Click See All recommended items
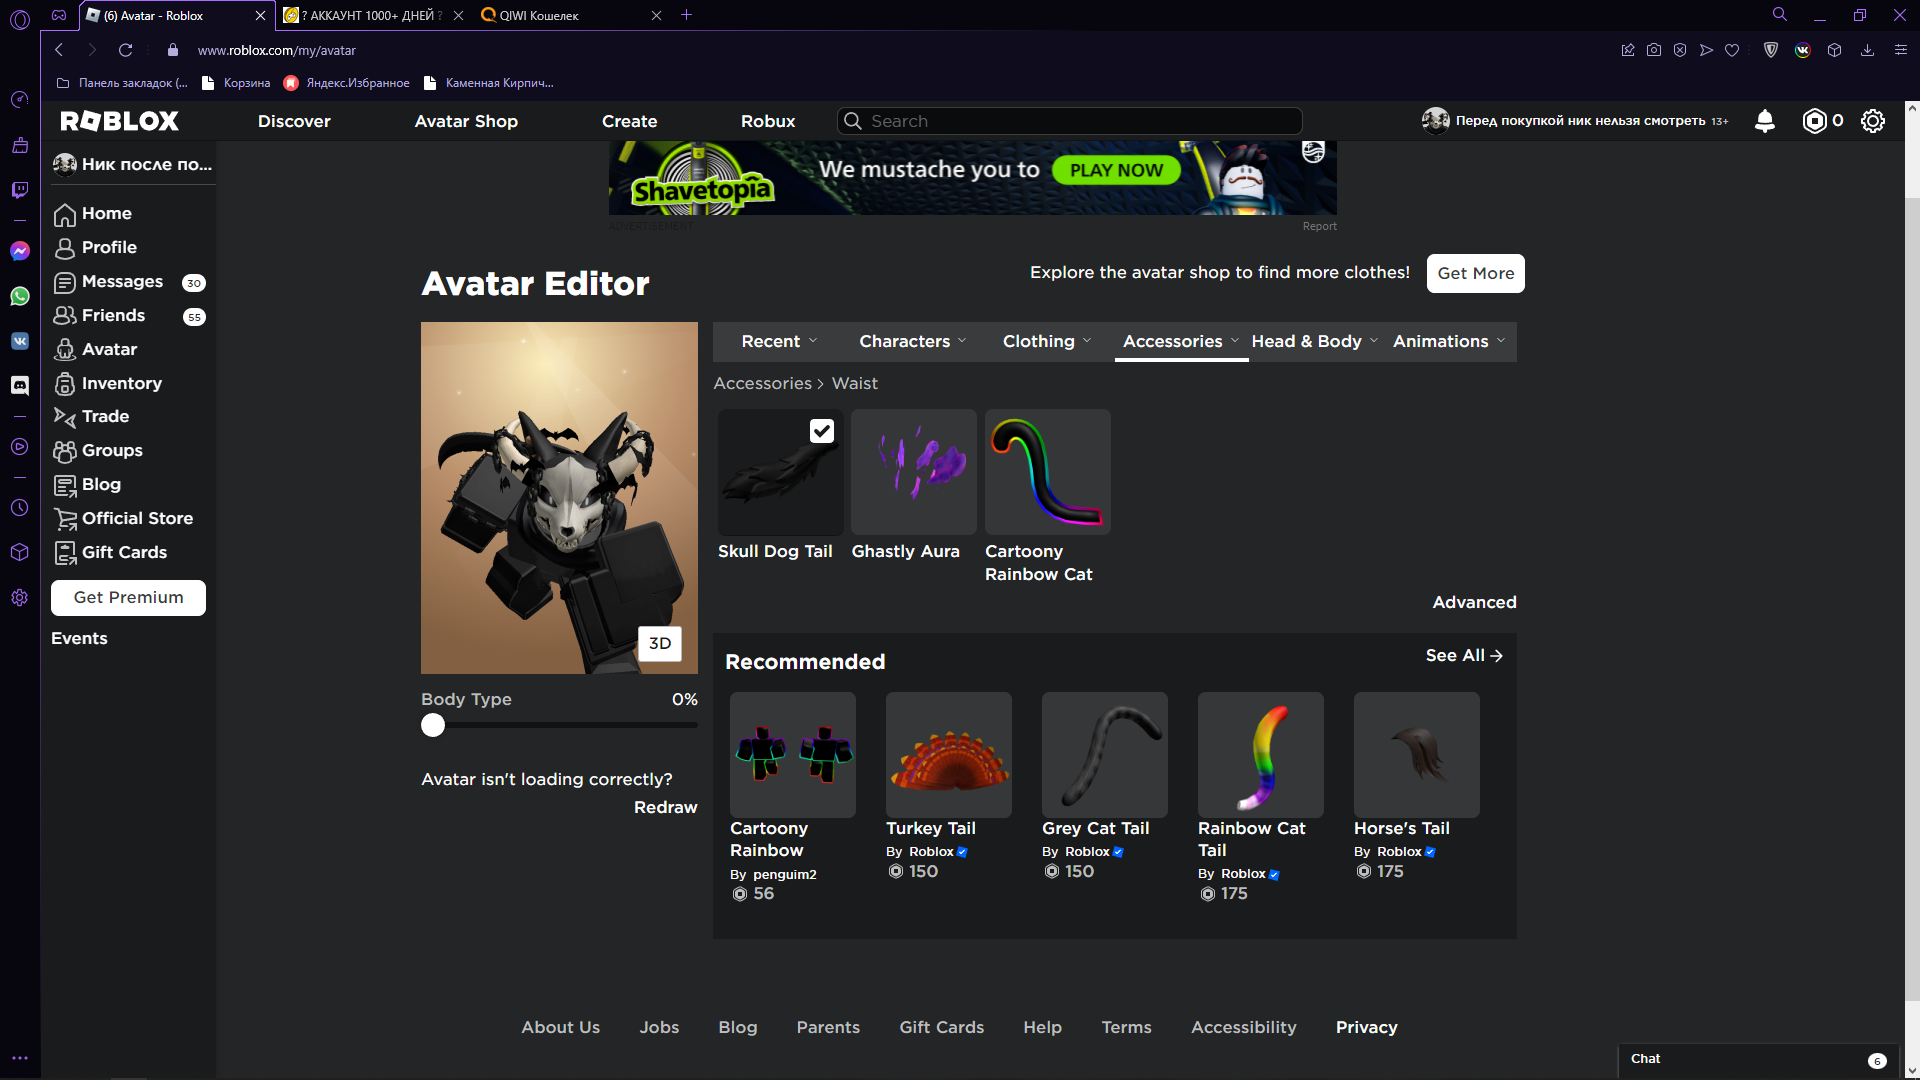 (1464, 656)
